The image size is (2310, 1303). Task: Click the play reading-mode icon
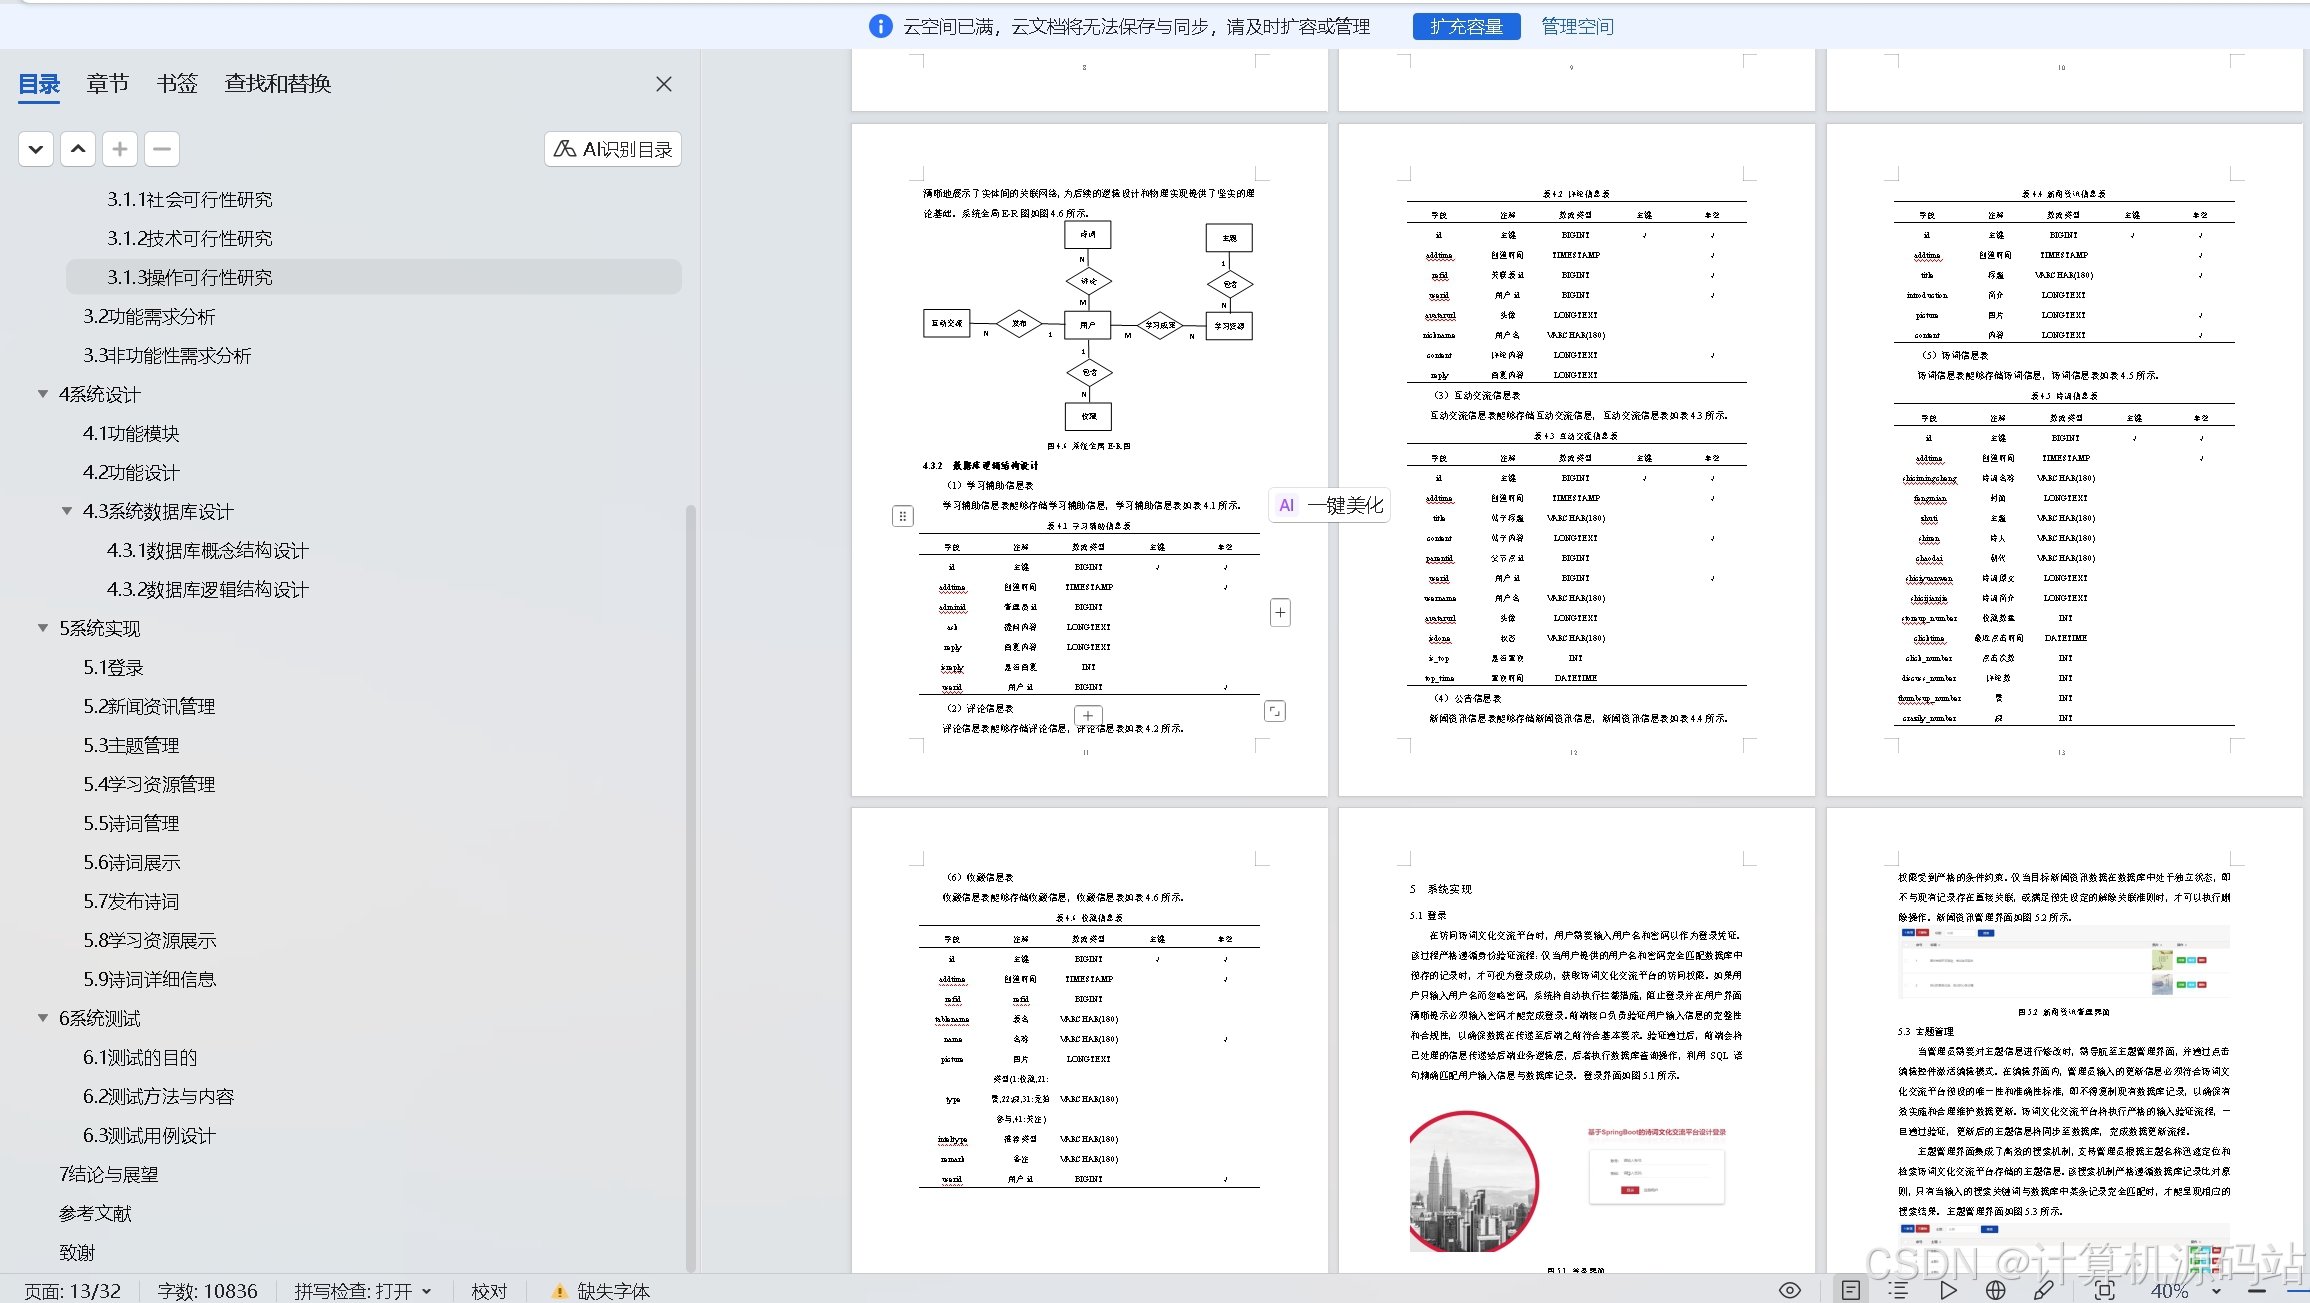tap(1947, 1291)
